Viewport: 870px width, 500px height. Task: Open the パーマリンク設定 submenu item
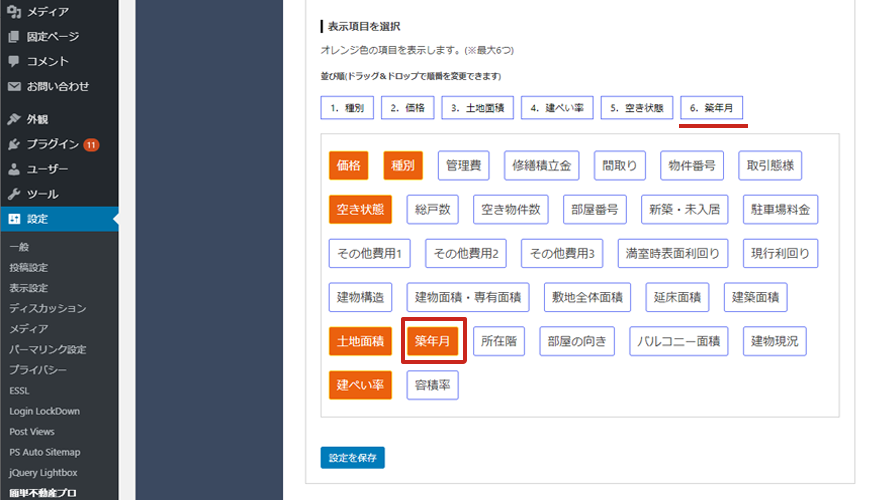47,349
